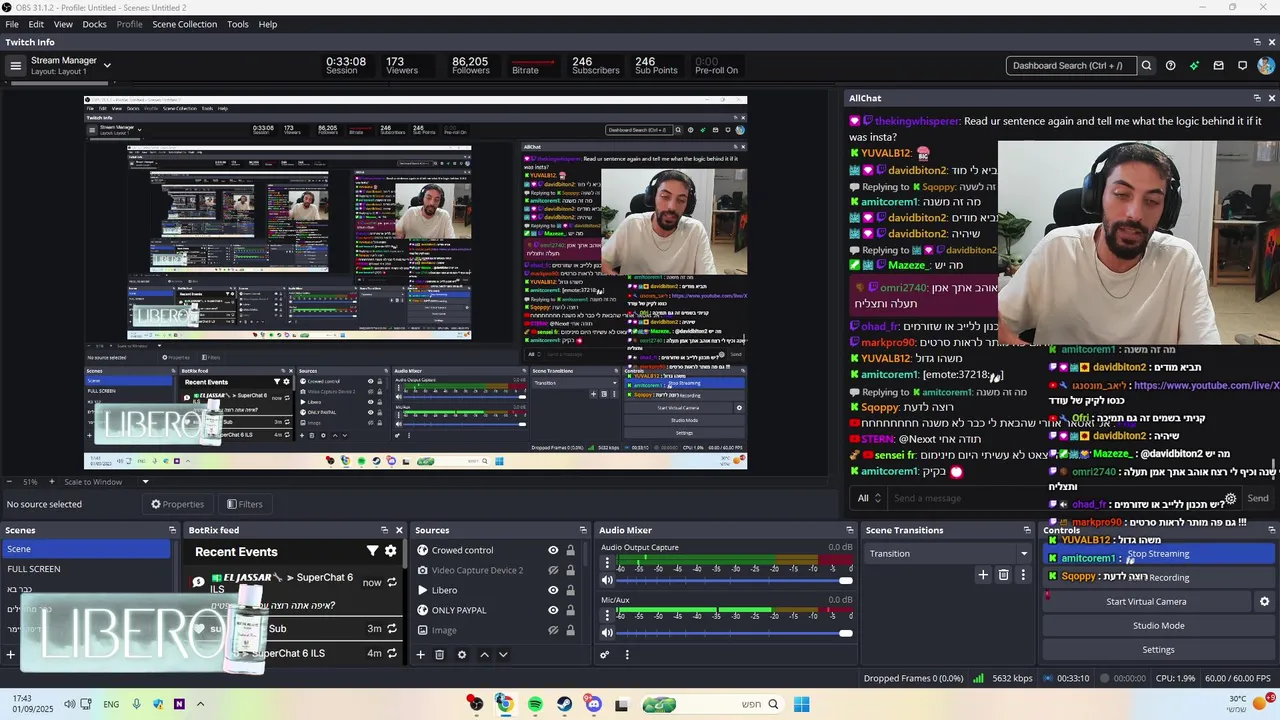The height and width of the screenshot is (720, 1280).
Task: Open the Edit menu
Action: coord(36,24)
